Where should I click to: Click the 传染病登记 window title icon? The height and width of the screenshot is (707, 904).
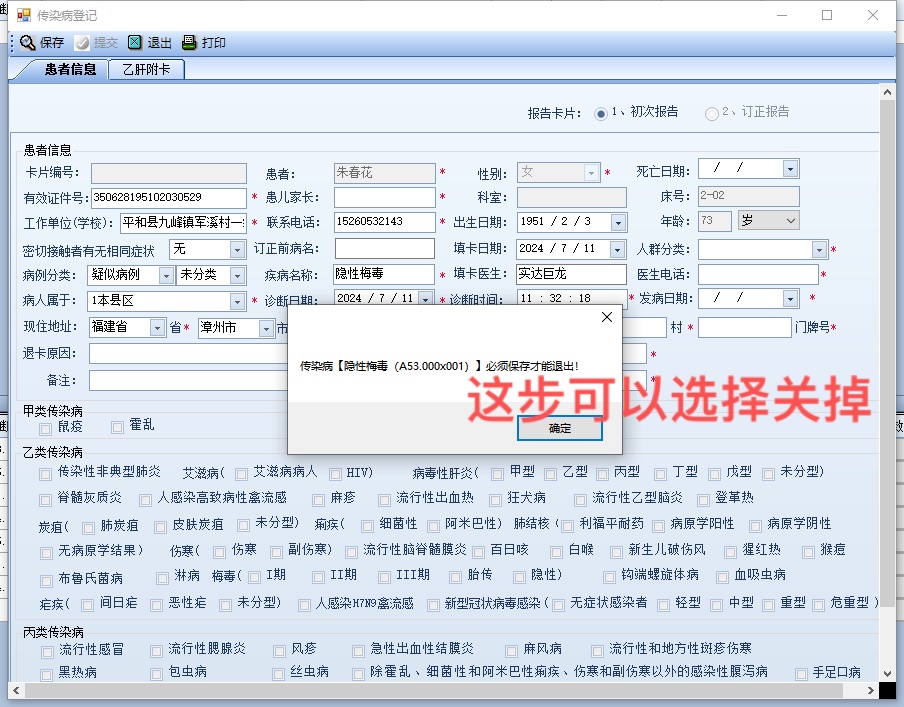coord(24,15)
